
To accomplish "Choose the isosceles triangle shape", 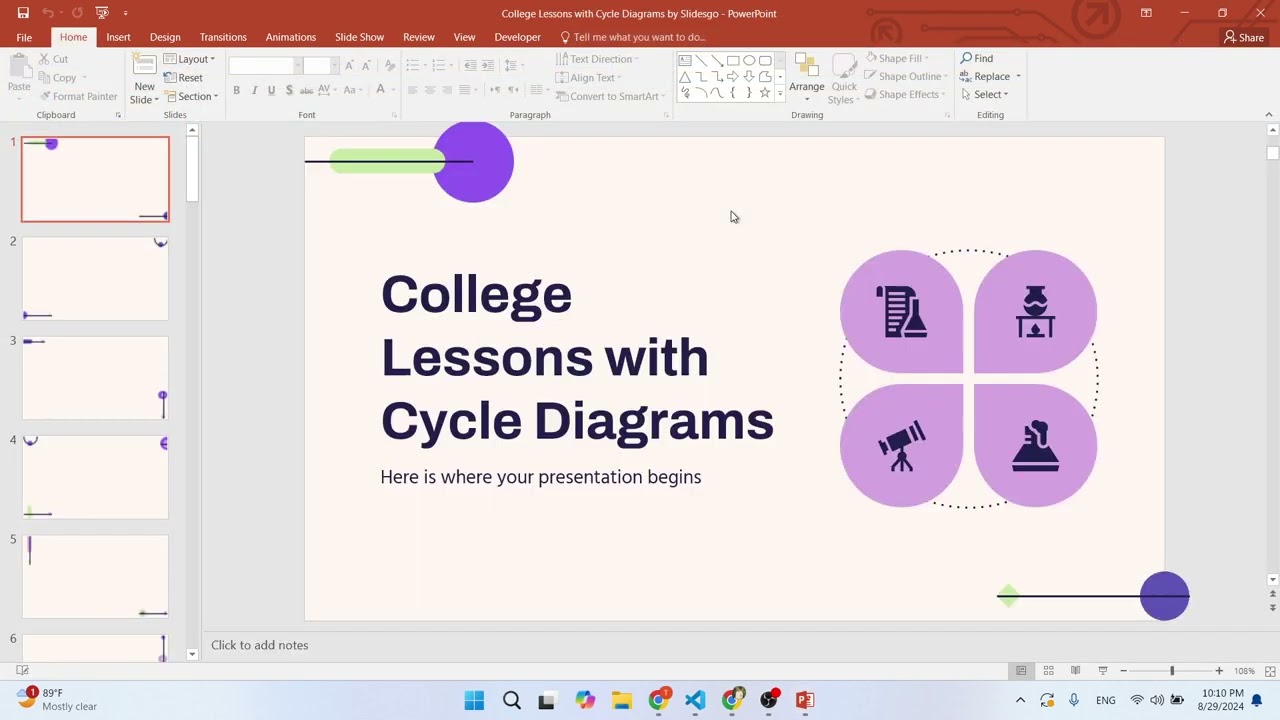I will coord(685,77).
